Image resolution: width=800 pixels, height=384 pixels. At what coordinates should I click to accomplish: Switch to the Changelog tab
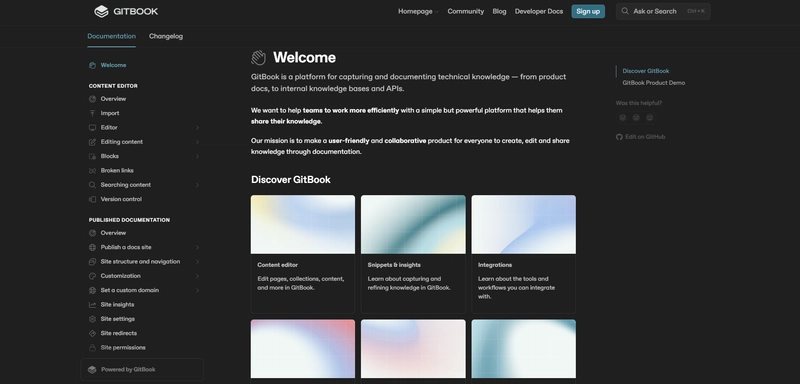pyautogui.click(x=166, y=36)
